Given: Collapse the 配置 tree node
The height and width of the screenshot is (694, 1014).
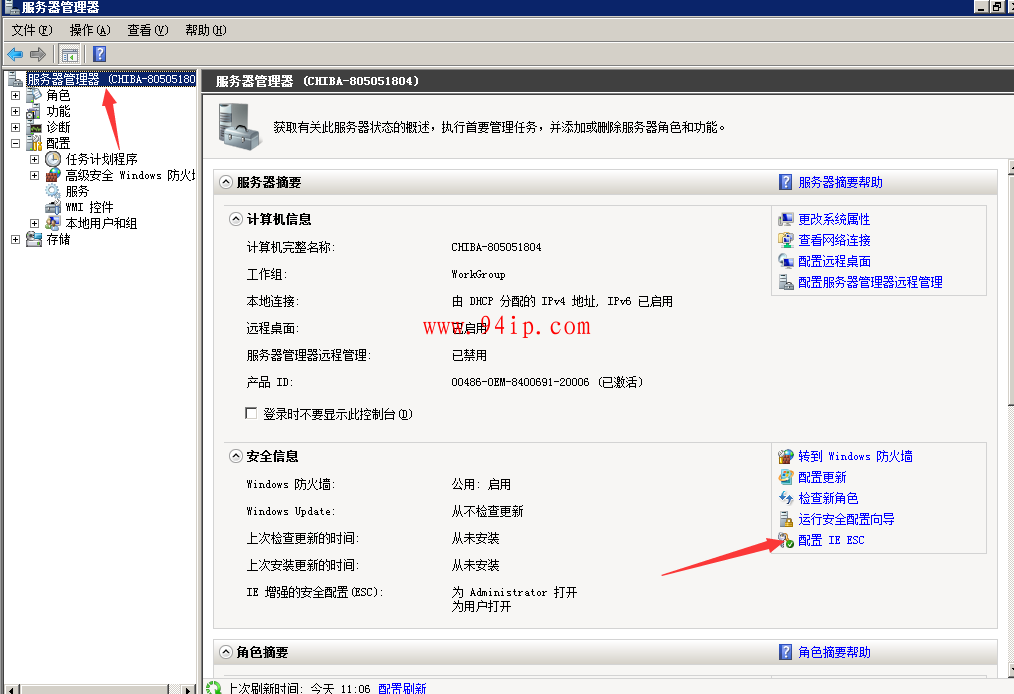Looking at the screenshot, I should (16, 144).
